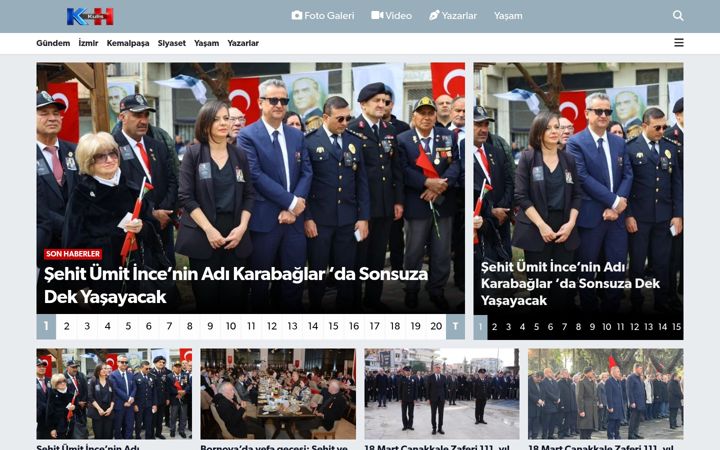Select slide 16 in main slider pagination
The image size is (720, 450).
[354, 326]
